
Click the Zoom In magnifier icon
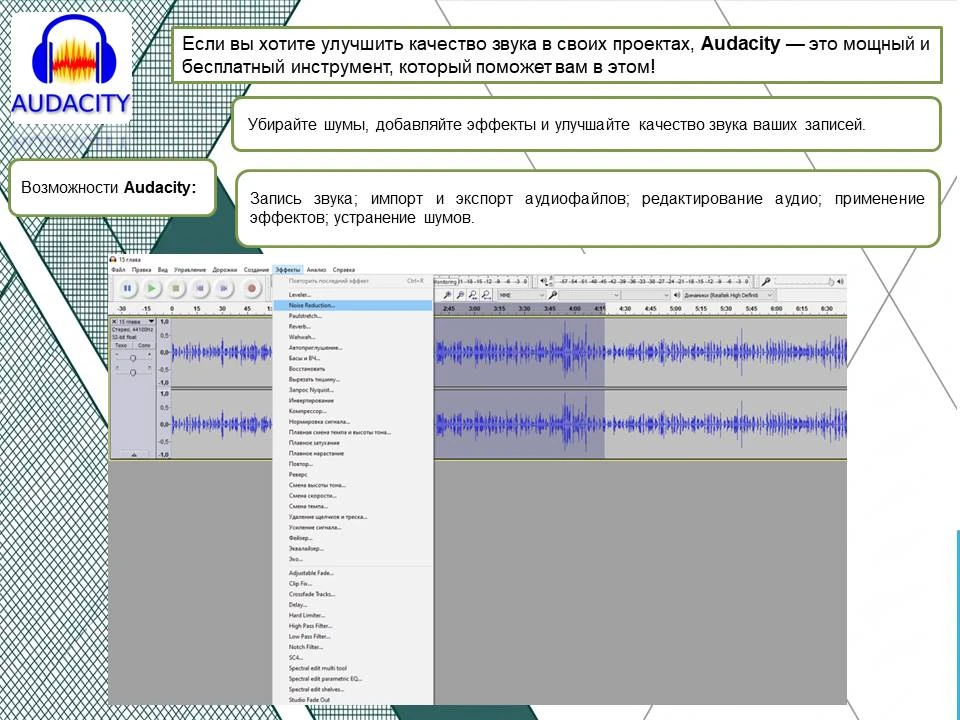[448, 295]
